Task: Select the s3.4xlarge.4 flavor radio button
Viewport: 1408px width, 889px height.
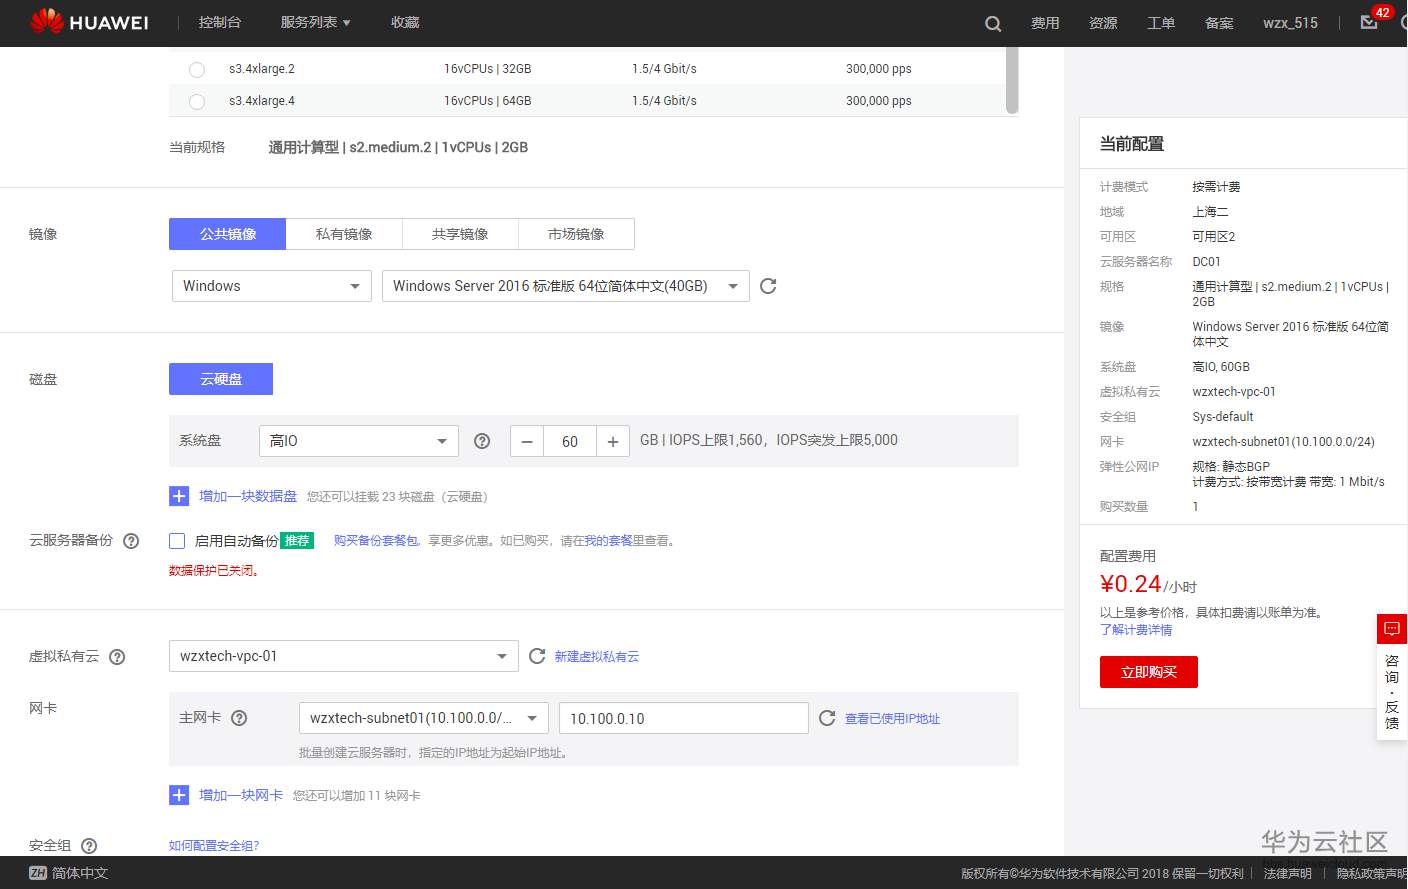Action: 197,101
